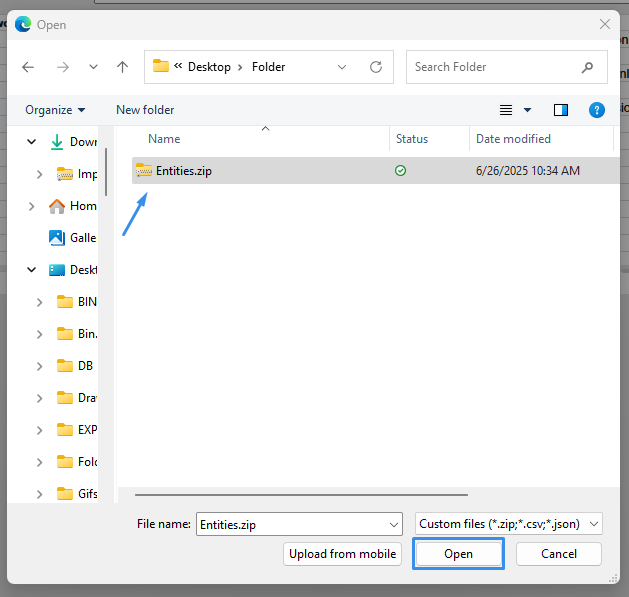
Task: Expand the Gifs folder node
Action: [39, 495]
